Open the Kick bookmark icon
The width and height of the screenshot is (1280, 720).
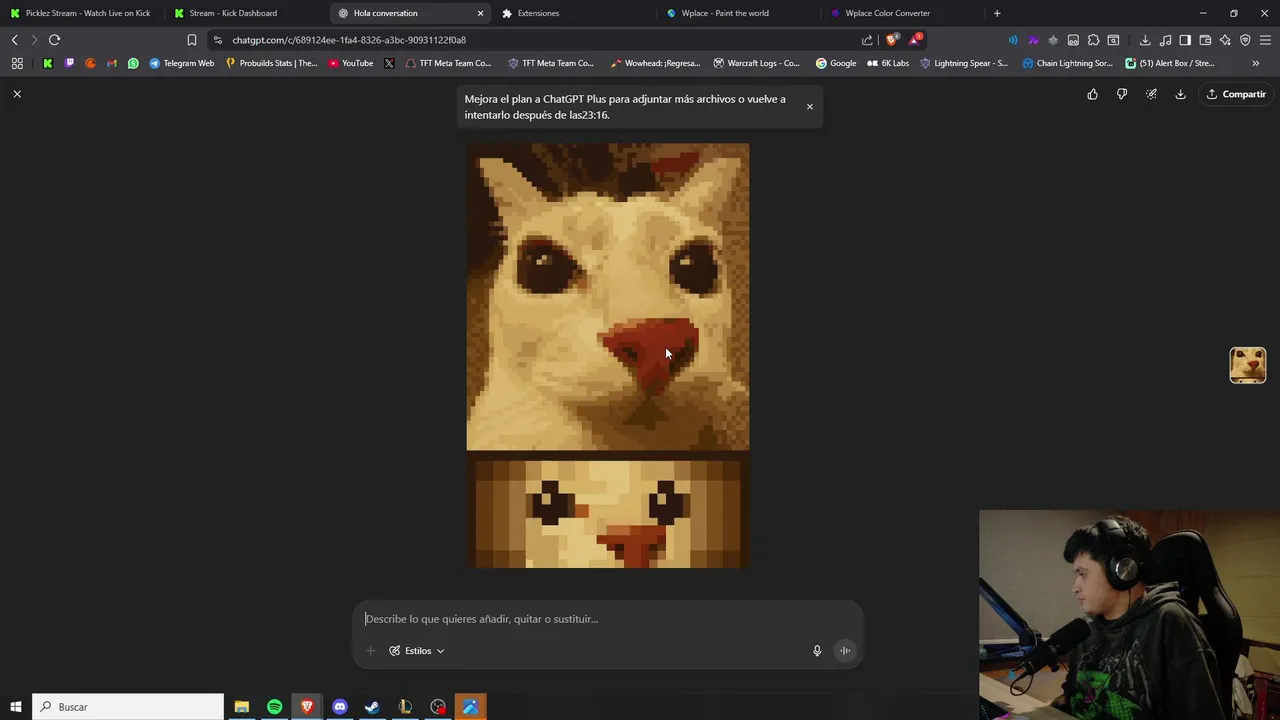47,63
